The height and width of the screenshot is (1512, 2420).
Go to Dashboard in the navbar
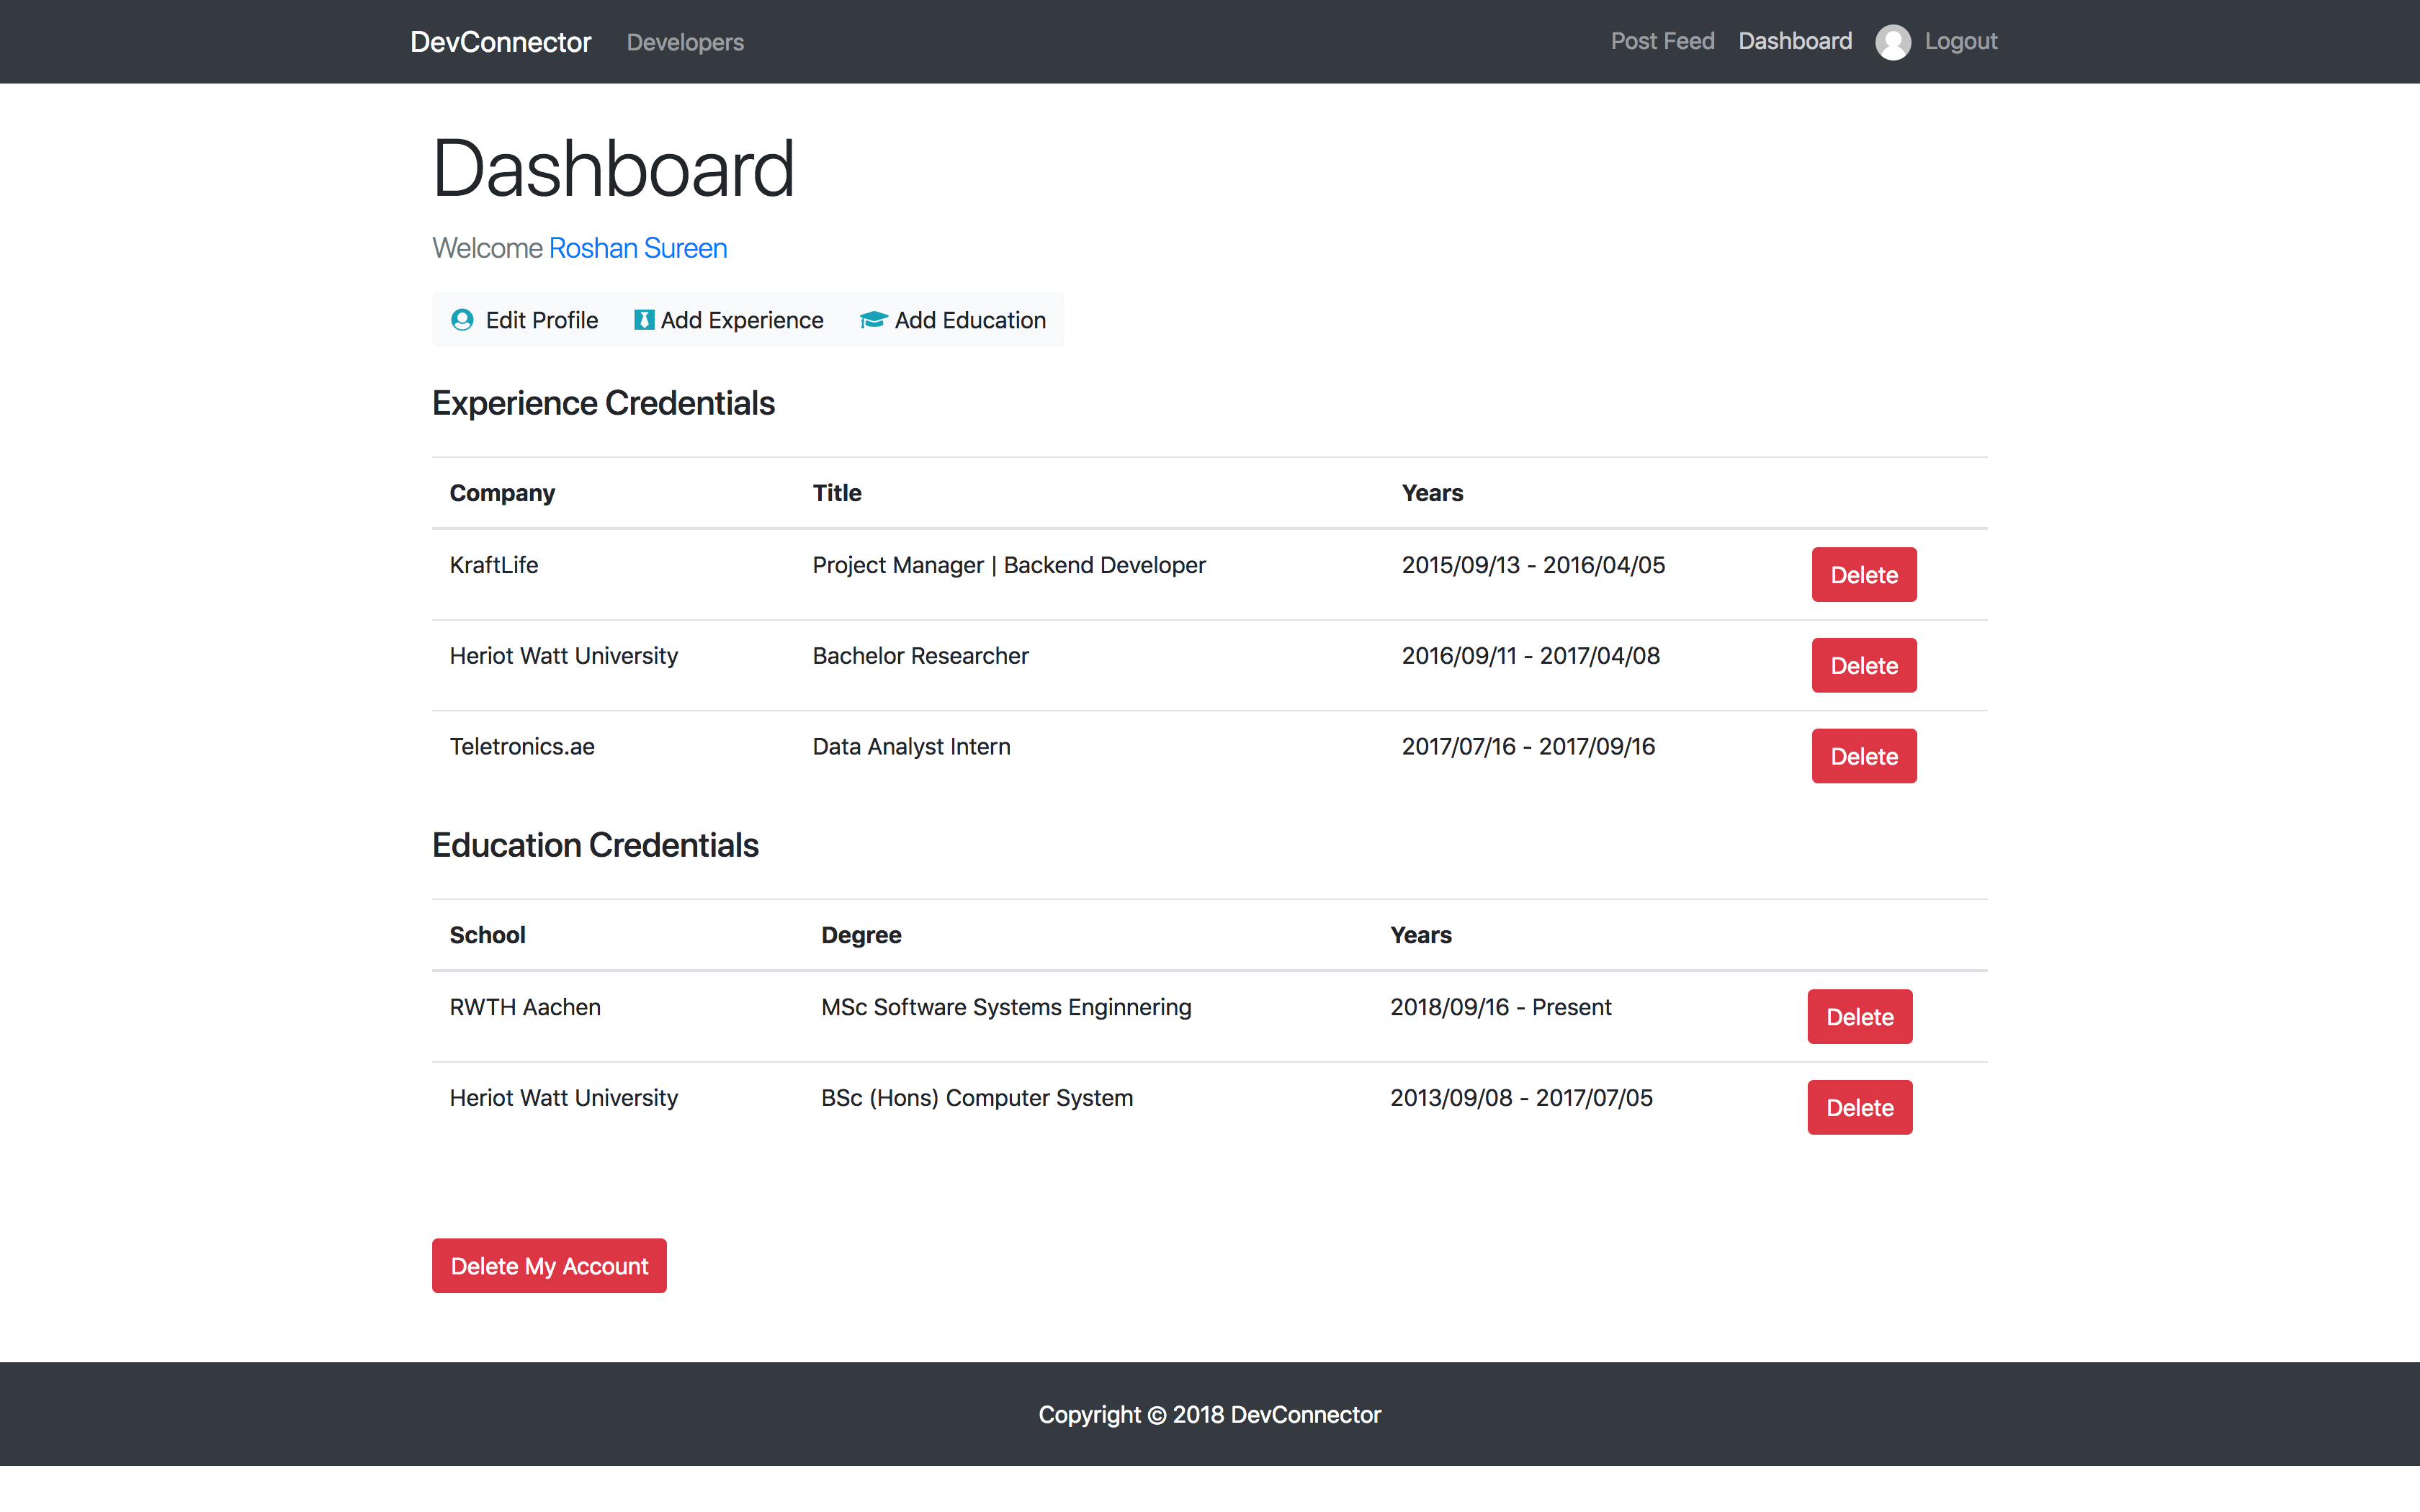click(x=1795, y=41)
